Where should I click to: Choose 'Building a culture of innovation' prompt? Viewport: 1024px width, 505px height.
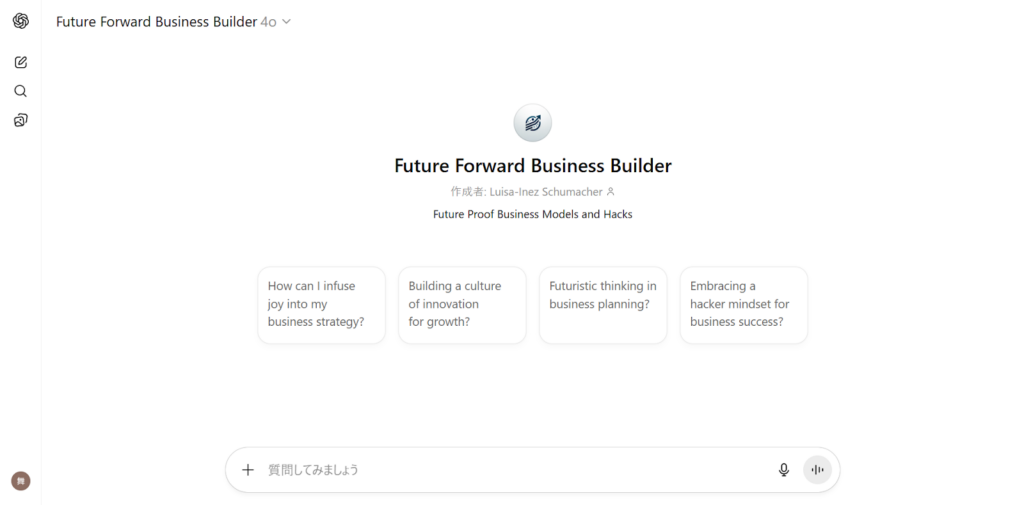pyautogui.click(x=462, y=304)
